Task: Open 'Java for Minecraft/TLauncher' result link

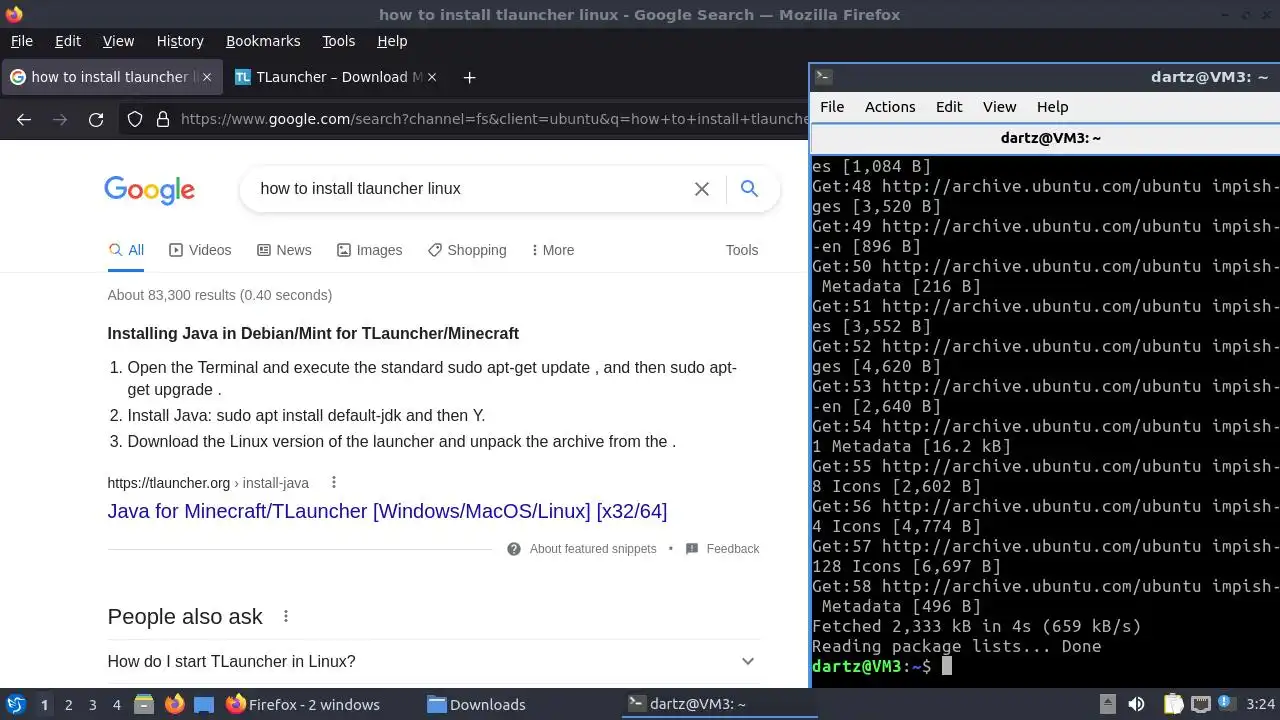Action: tap(387, 511)
